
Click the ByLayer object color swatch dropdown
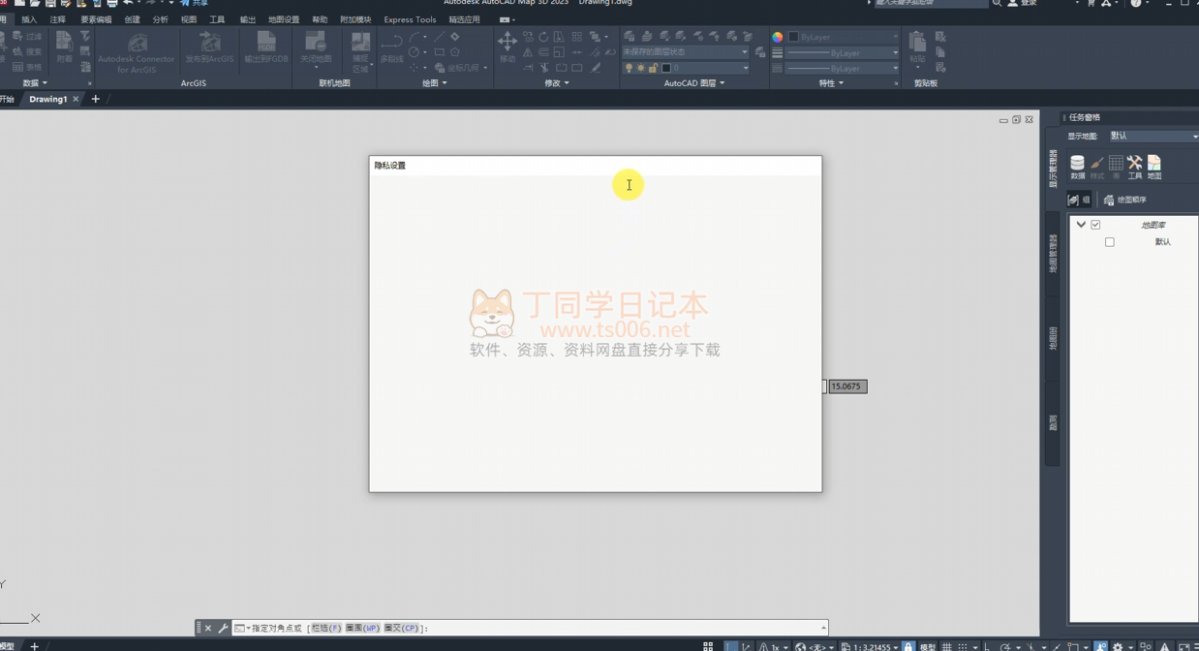point(842,37)
